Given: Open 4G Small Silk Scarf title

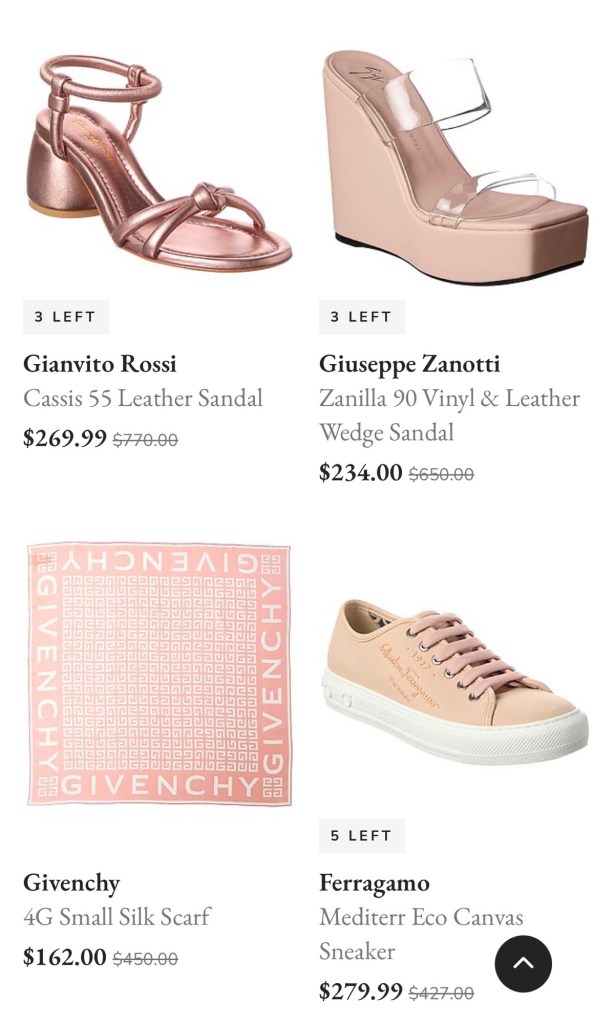Looking at the screenshot, I should tap(117, 916).
